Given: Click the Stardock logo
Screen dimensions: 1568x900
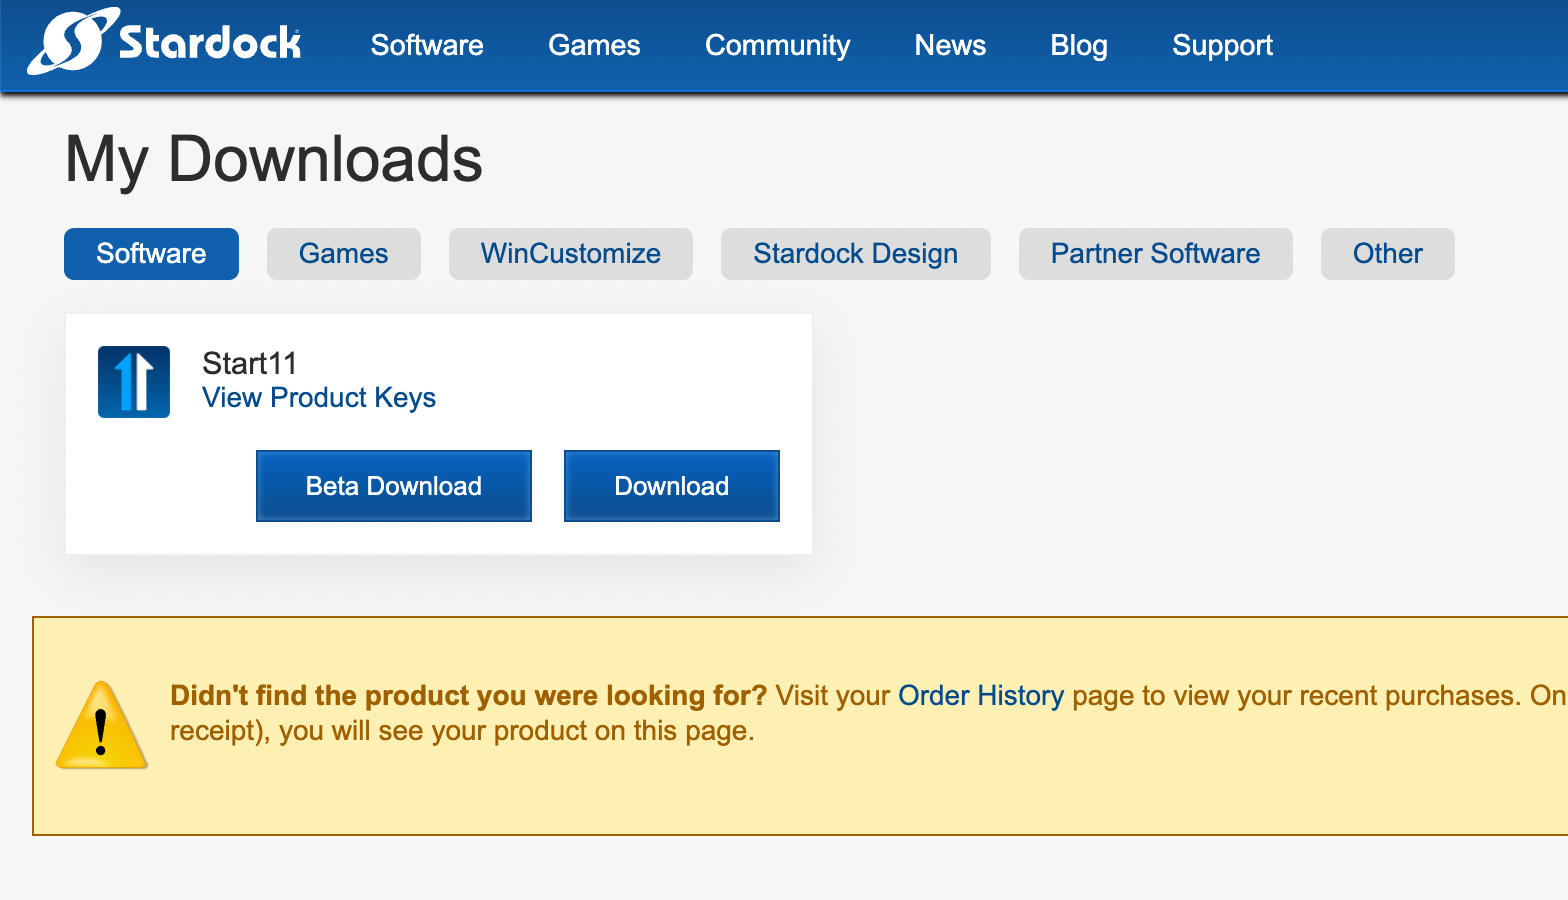Looking at the screenshot, I should (x=165, y=42).
